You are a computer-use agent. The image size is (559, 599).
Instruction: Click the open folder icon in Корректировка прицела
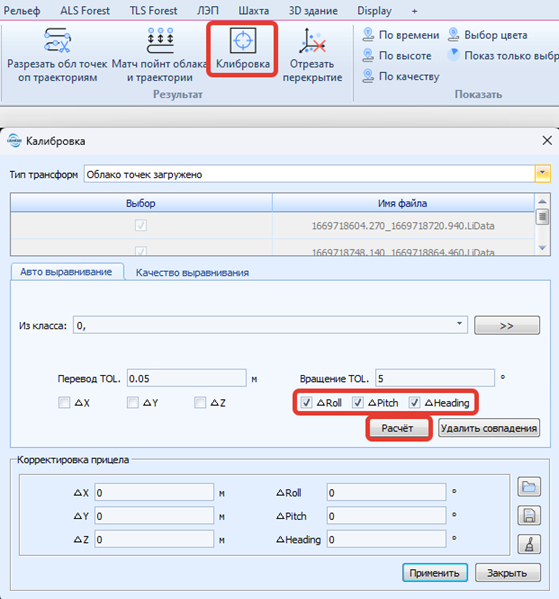[529, 487]
